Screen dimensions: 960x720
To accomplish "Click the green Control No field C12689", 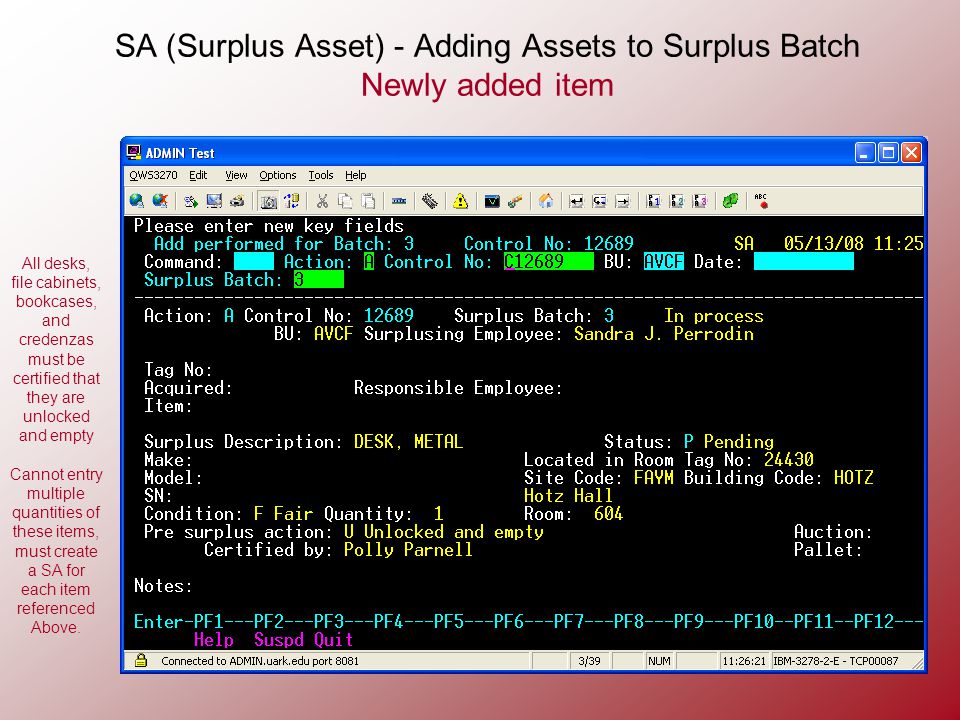I will click(x=549, y=261).
